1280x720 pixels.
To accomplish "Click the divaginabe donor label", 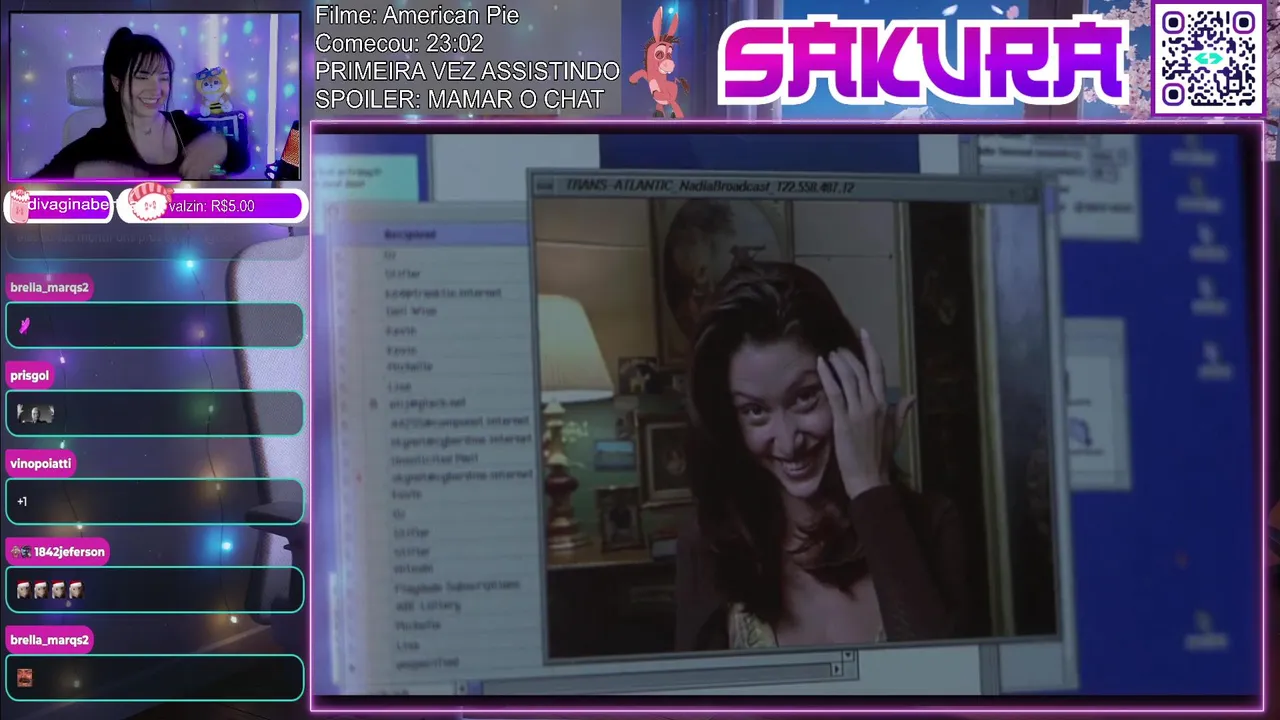I will [x=67, y=206].
